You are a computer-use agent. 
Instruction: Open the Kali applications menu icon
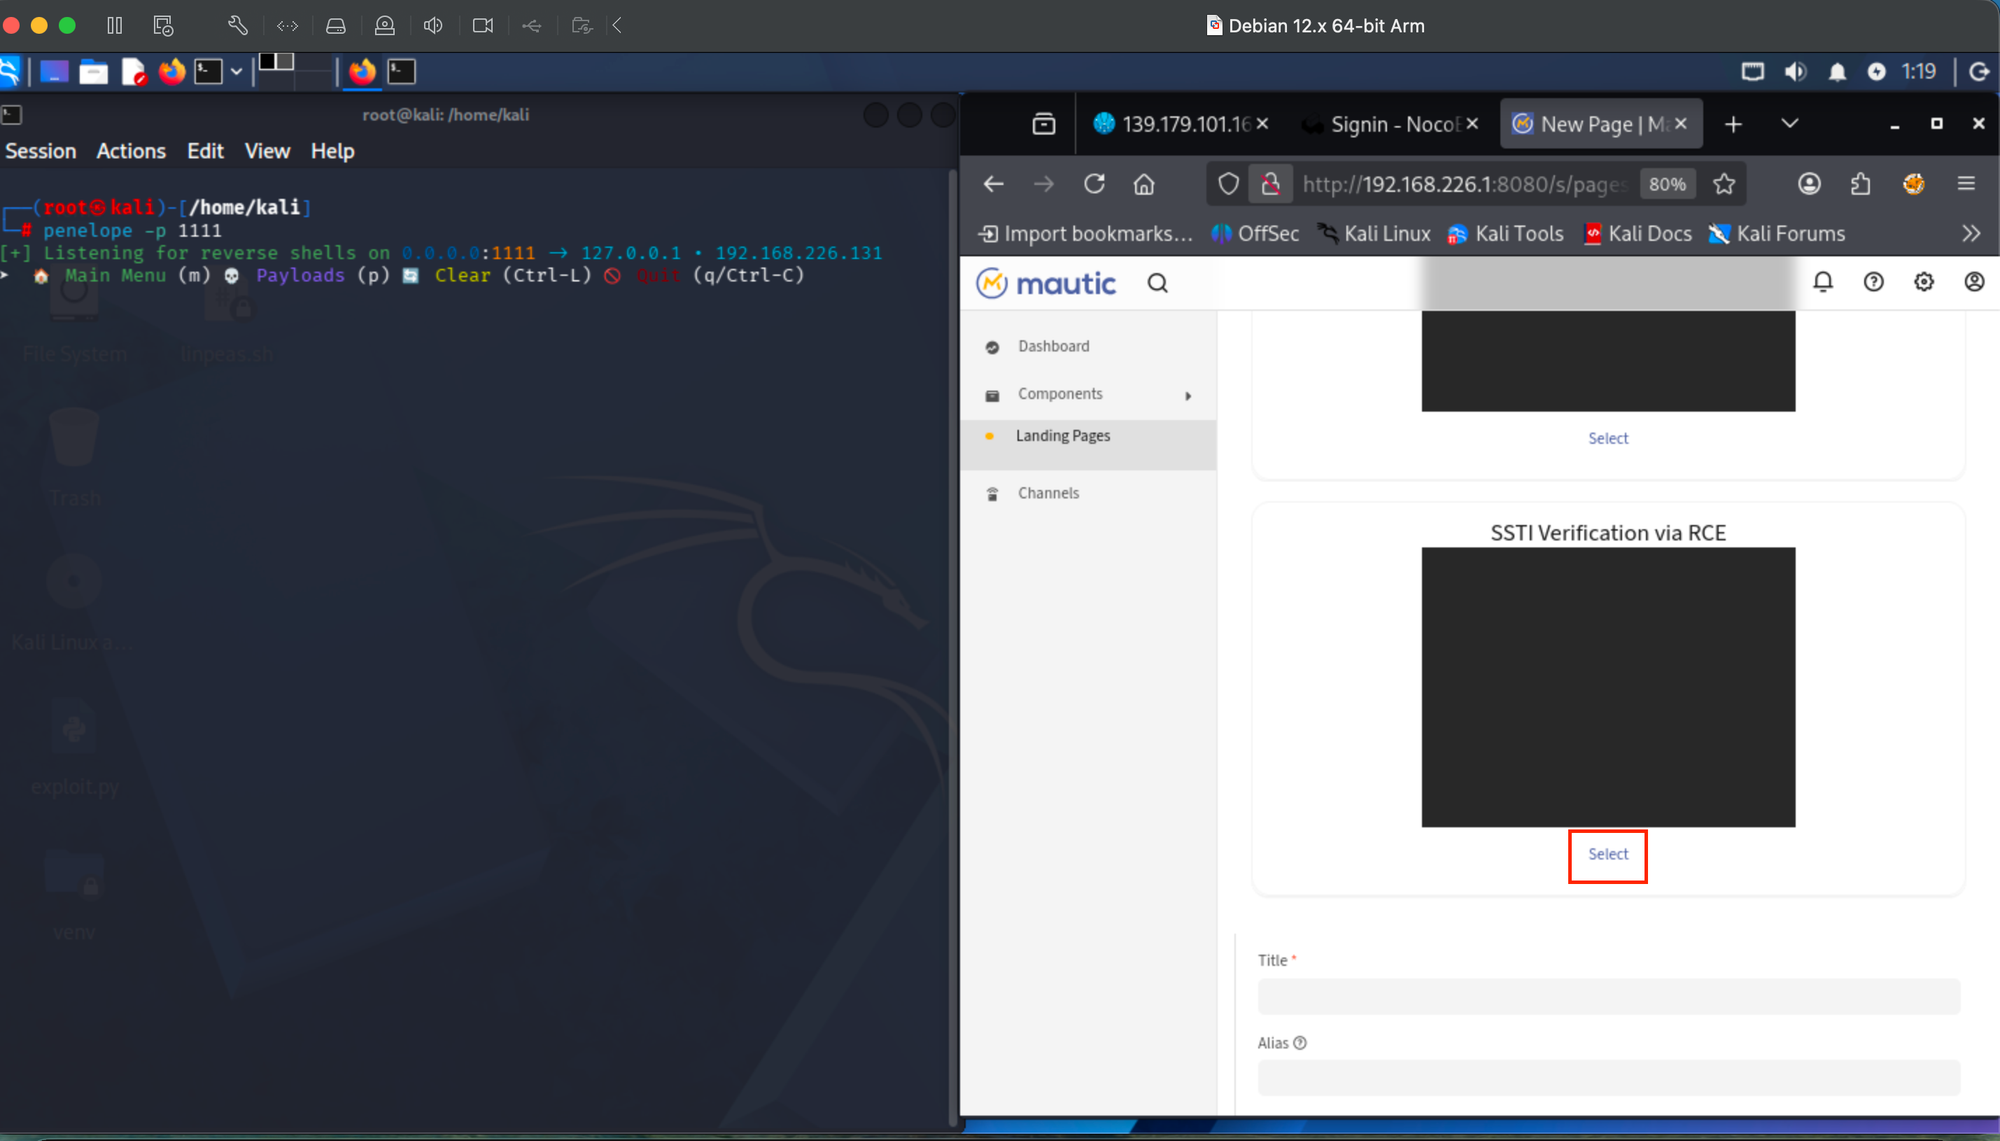tap(10, 71)
